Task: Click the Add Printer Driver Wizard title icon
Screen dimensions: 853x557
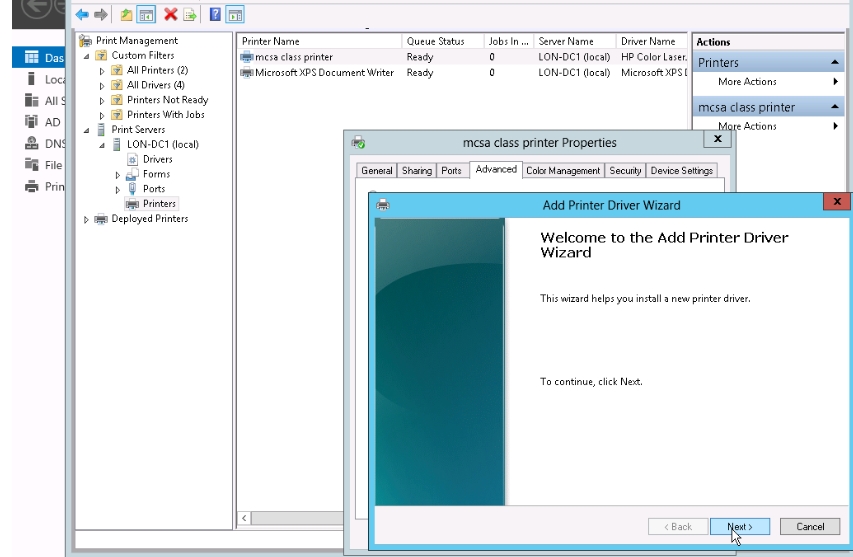Action: [x=383, y=205]
